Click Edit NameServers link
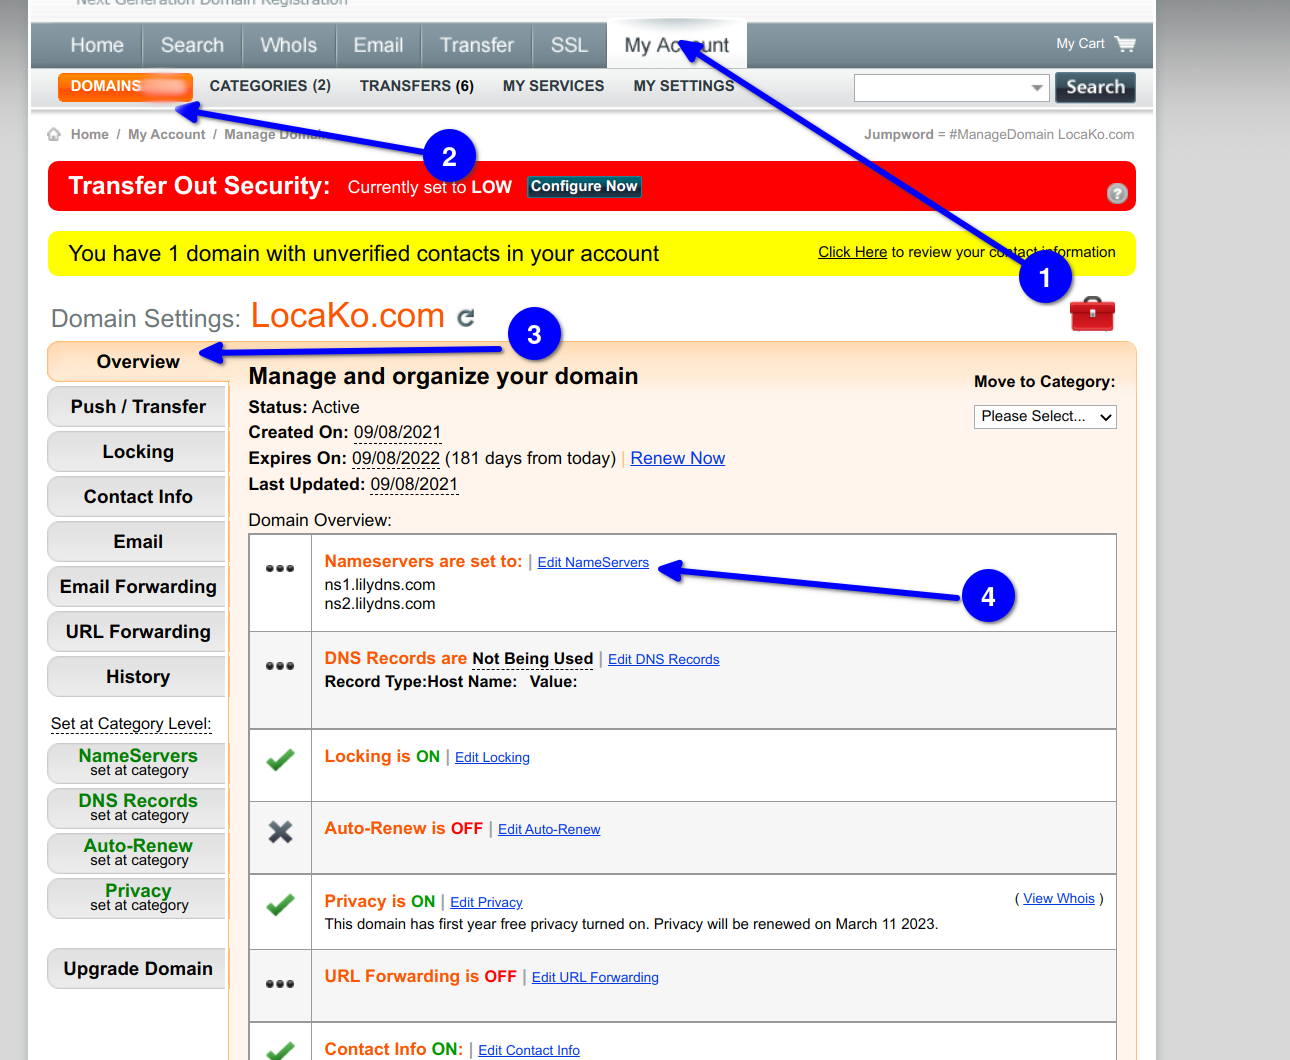The width and height of the screenshot is (1290, 1060). (593, 562)
